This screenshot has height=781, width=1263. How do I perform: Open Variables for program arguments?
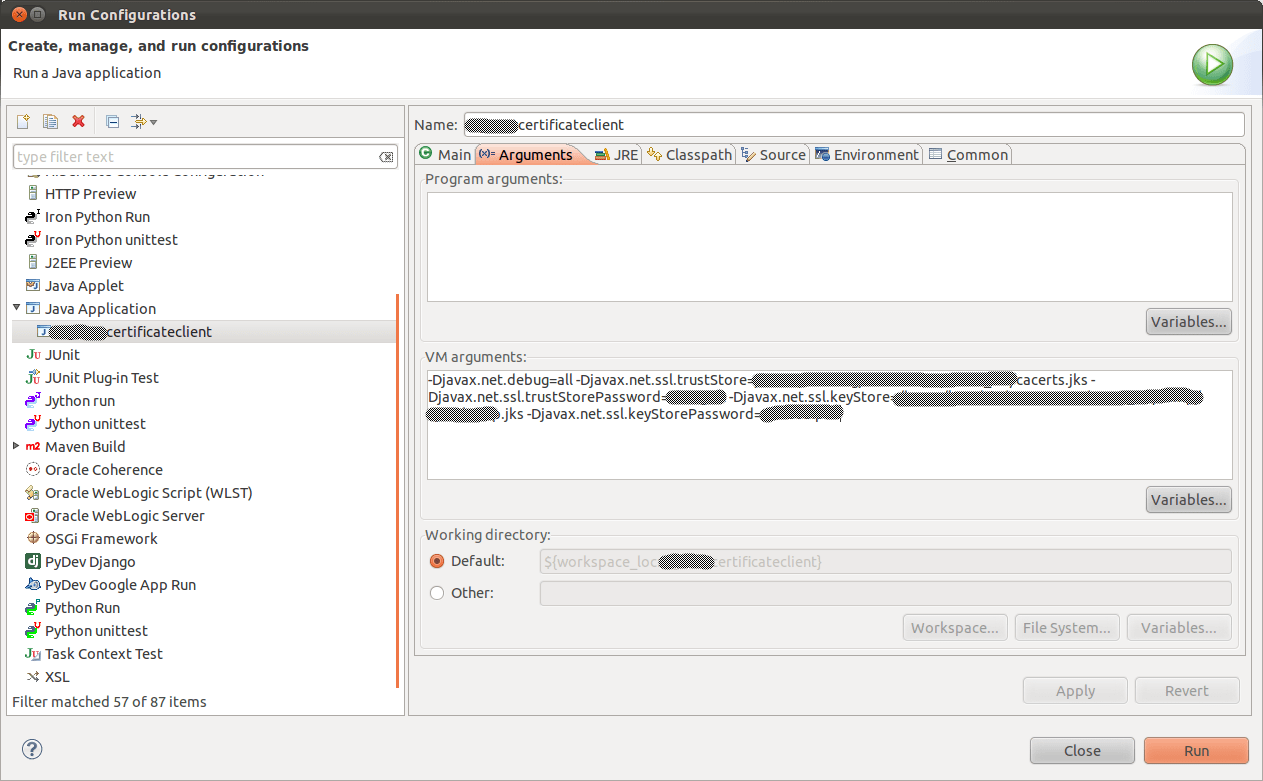1188,321
